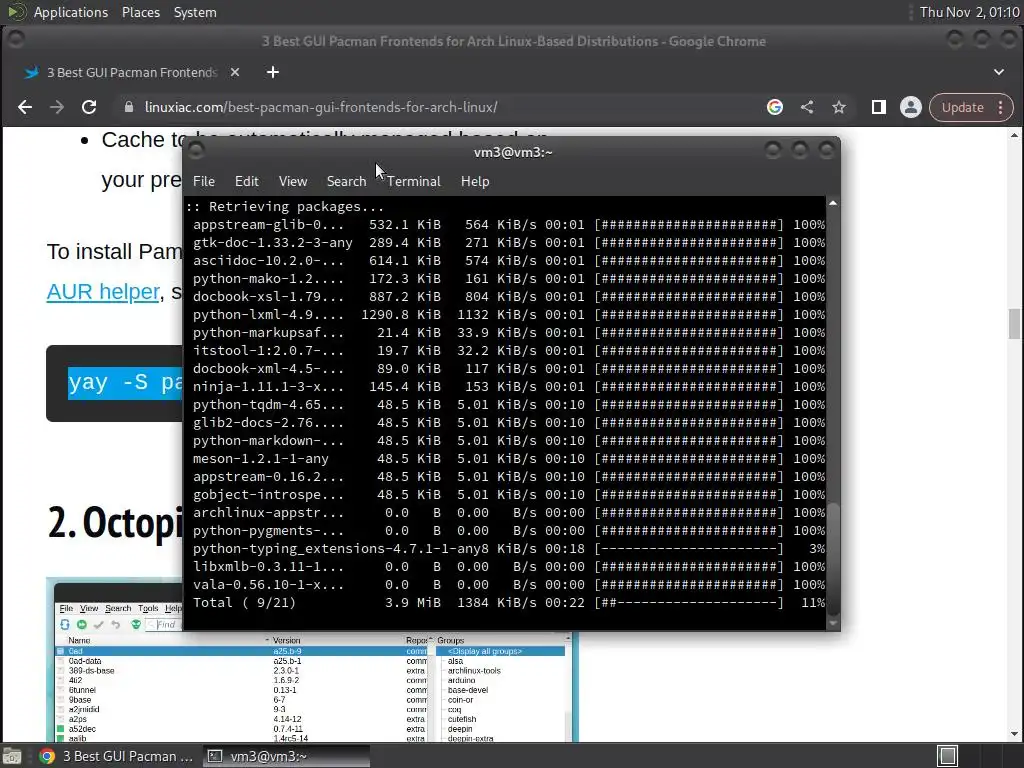Click the vm3@vm3:~ terminal title bar
The width and height of the screenshot is (1024, 768).
coord(513,152)
